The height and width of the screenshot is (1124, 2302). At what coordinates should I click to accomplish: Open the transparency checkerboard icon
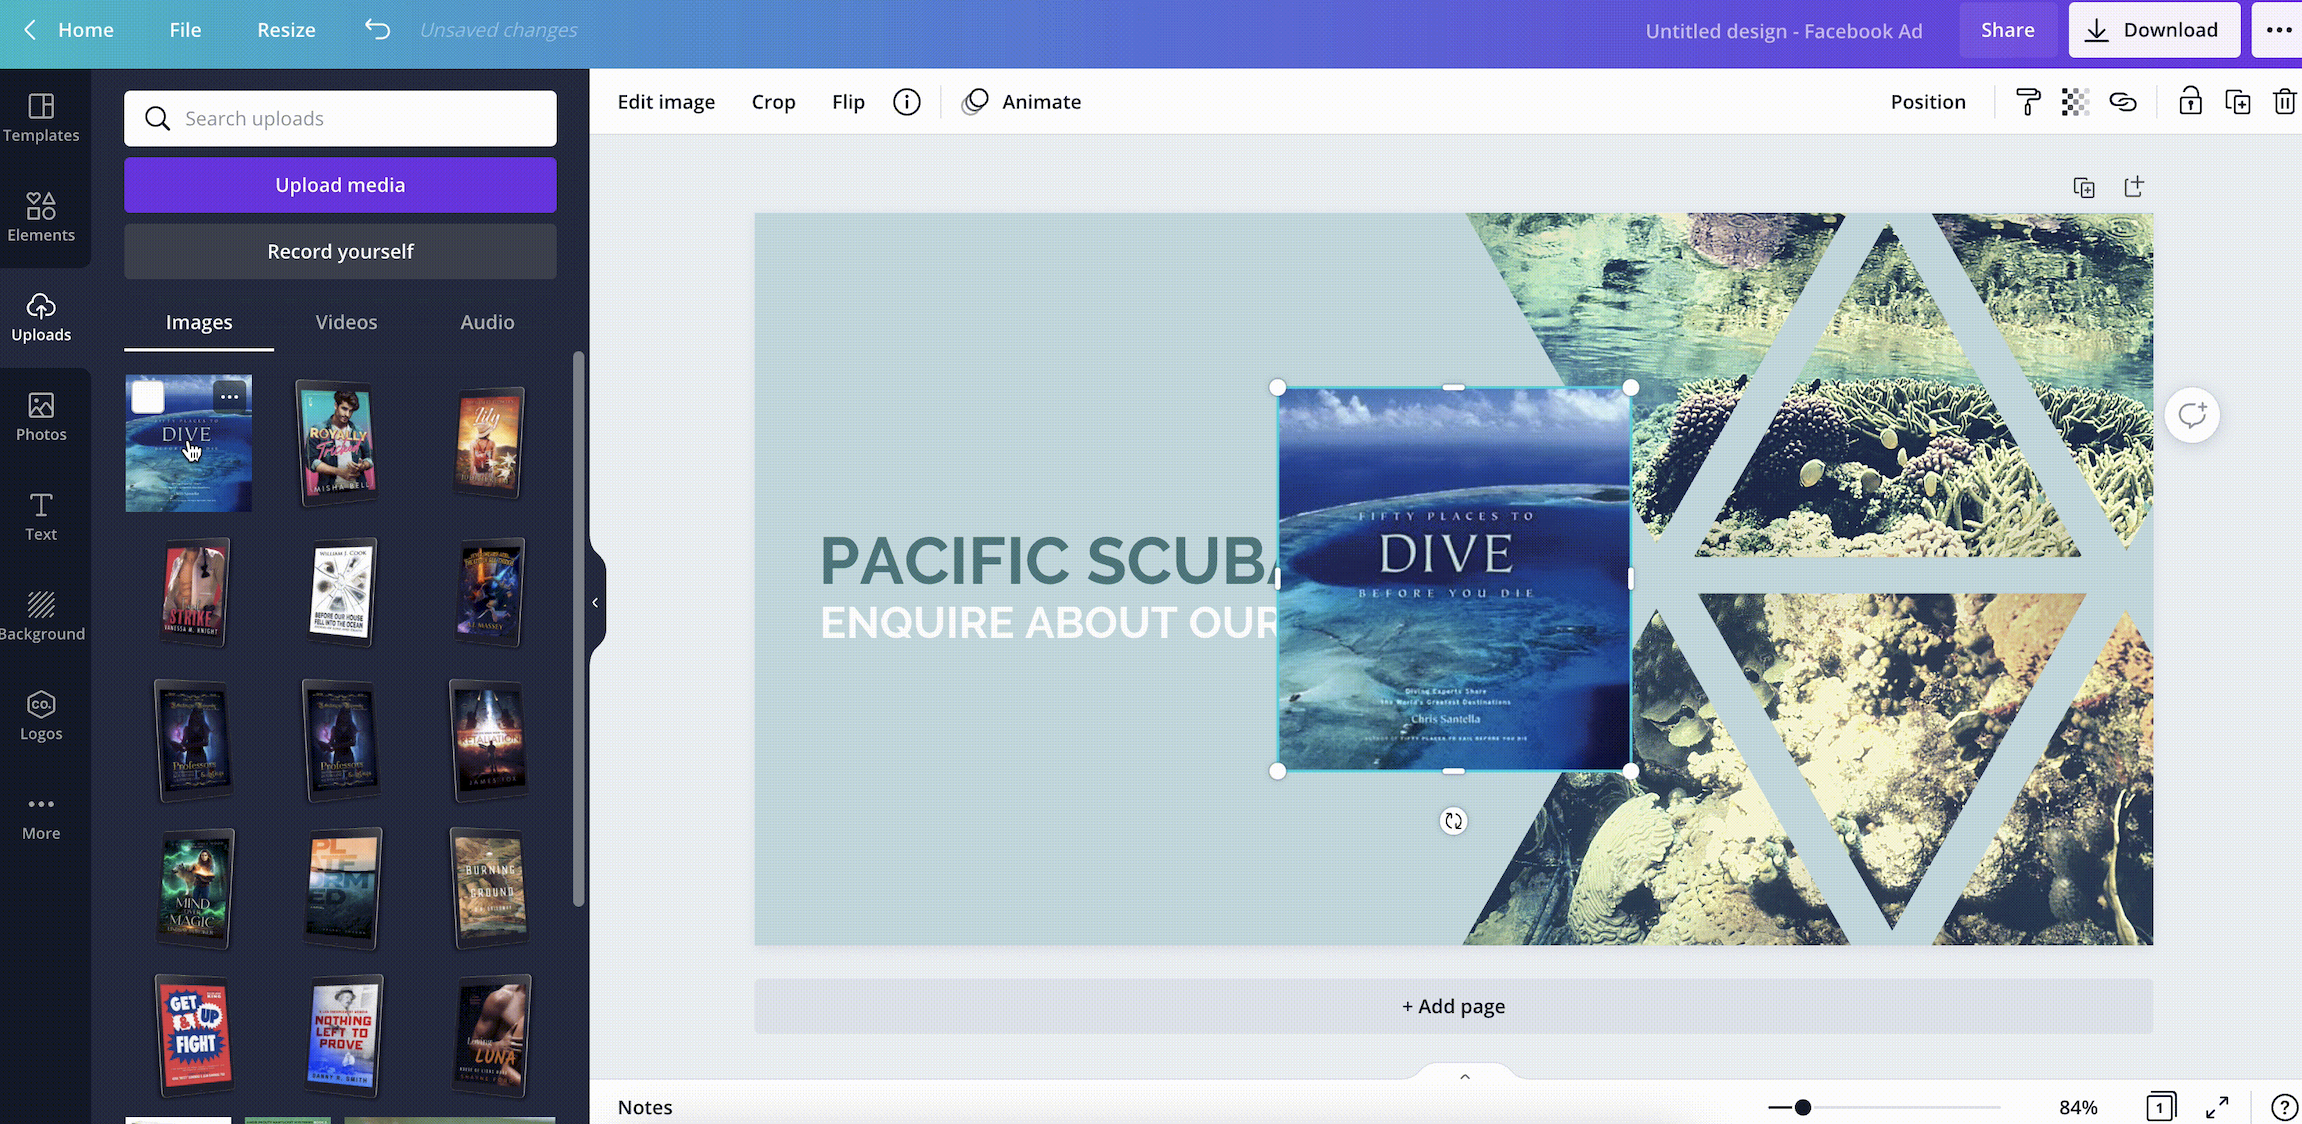(x=2075, y=102)
